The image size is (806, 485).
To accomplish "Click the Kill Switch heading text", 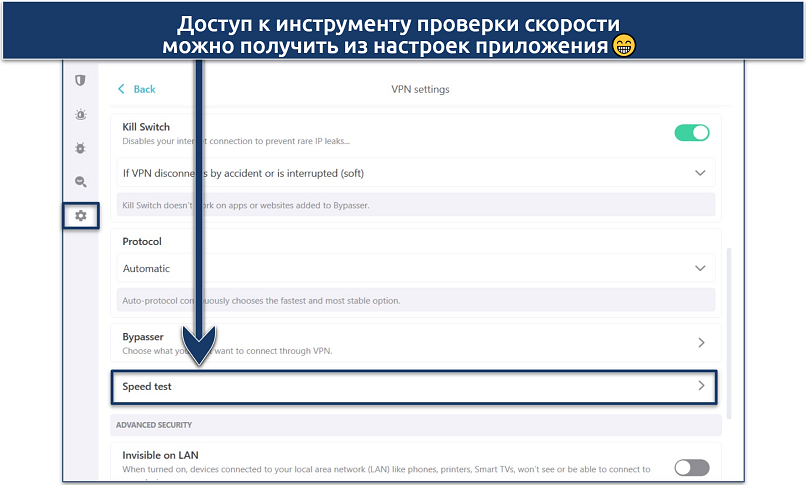I will (146, 127).
